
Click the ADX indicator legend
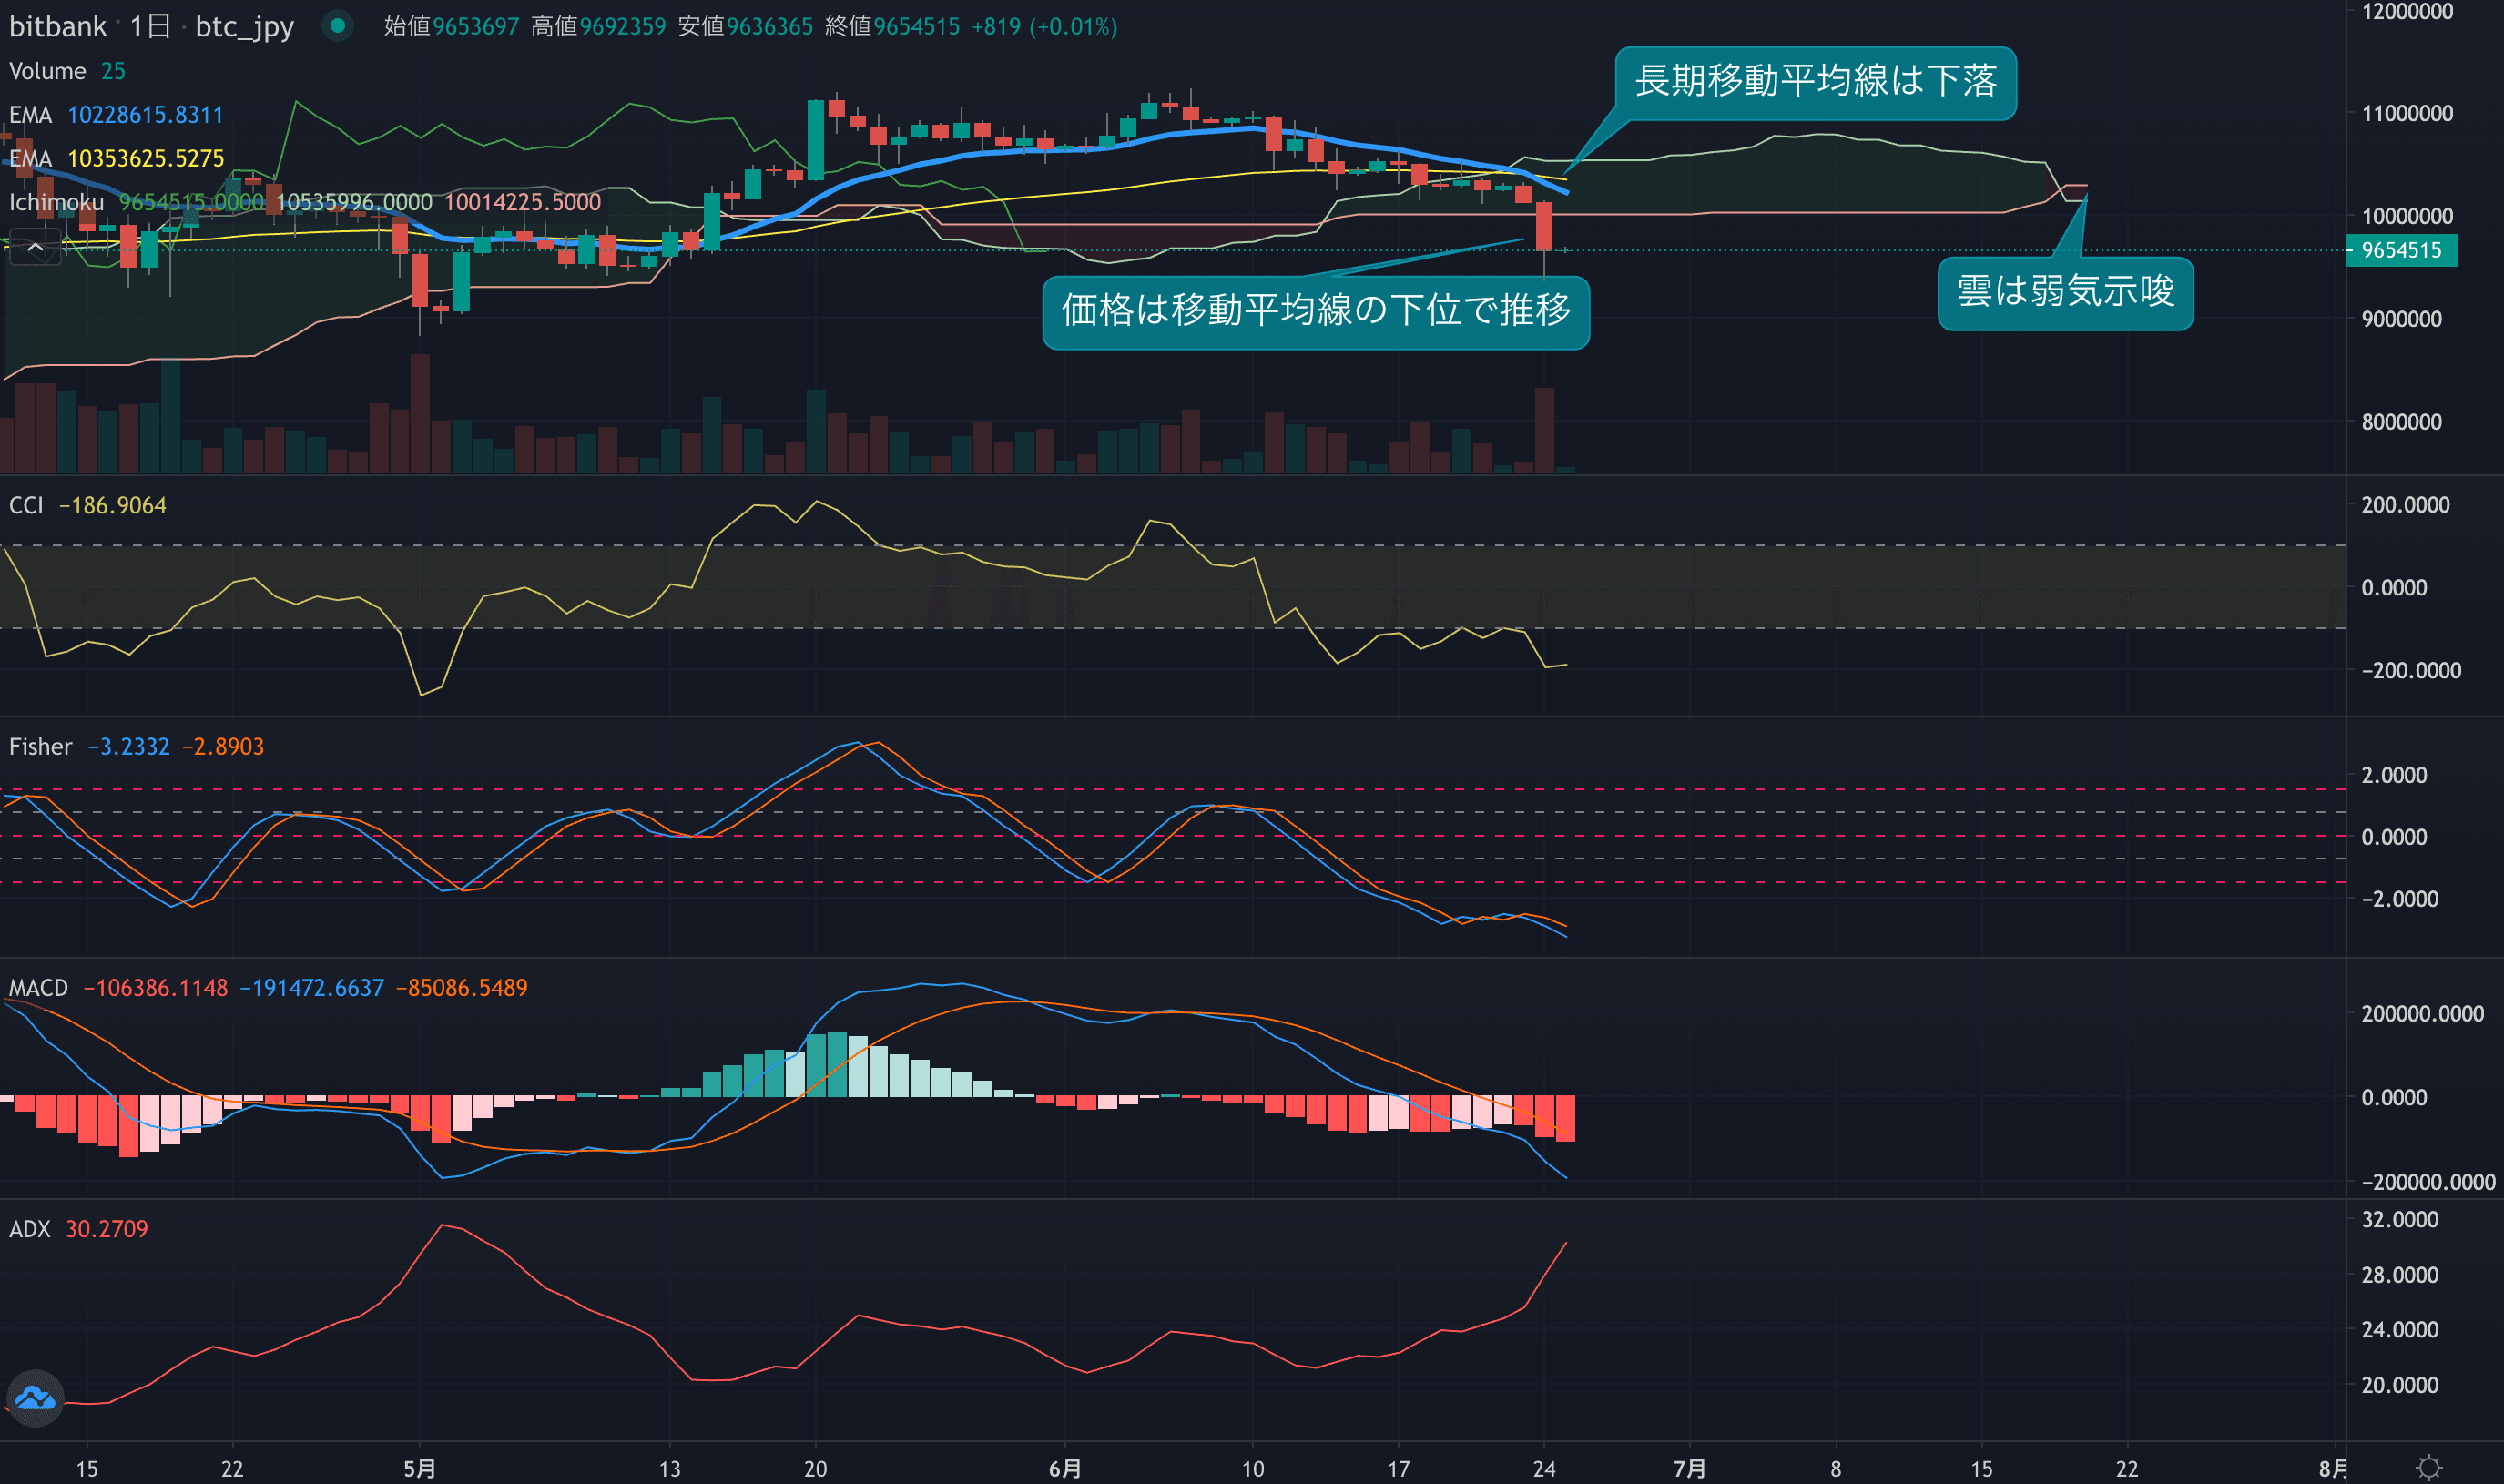click(x=29, y=1228)
